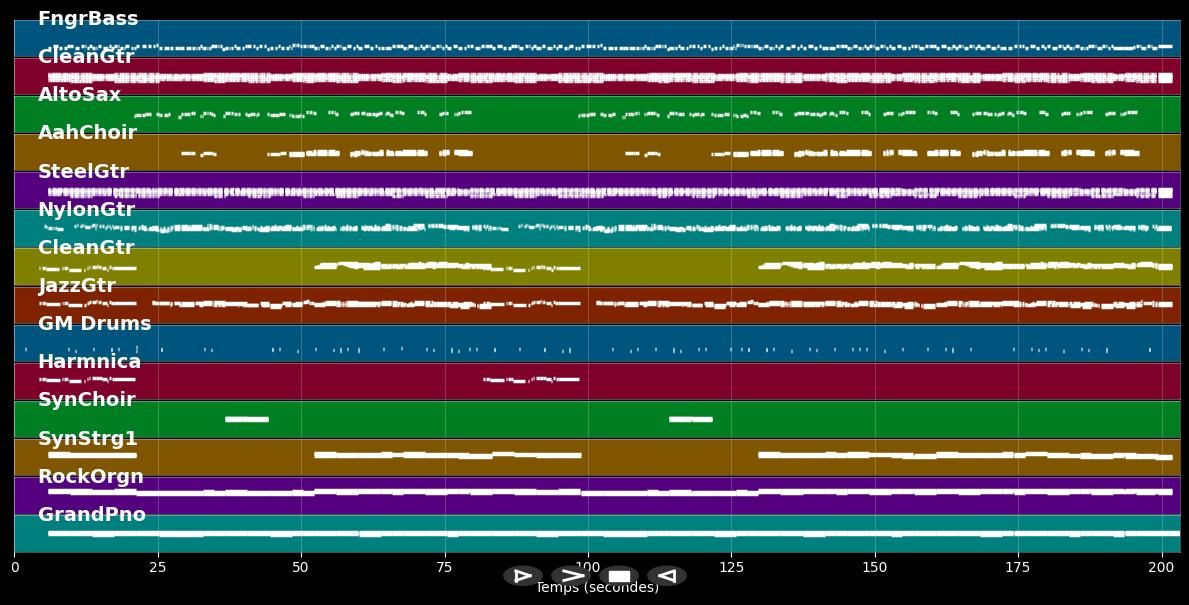Click the left-pointing triangle rewind button
Image resolution: width=1189 pixels, height=605 pixels.
tap(667, 576)
